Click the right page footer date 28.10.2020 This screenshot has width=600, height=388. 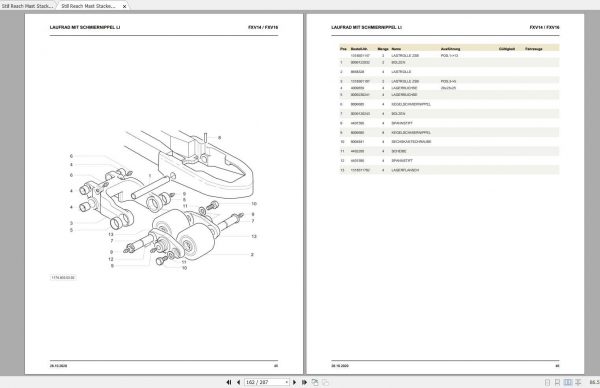tap(340, 366)
